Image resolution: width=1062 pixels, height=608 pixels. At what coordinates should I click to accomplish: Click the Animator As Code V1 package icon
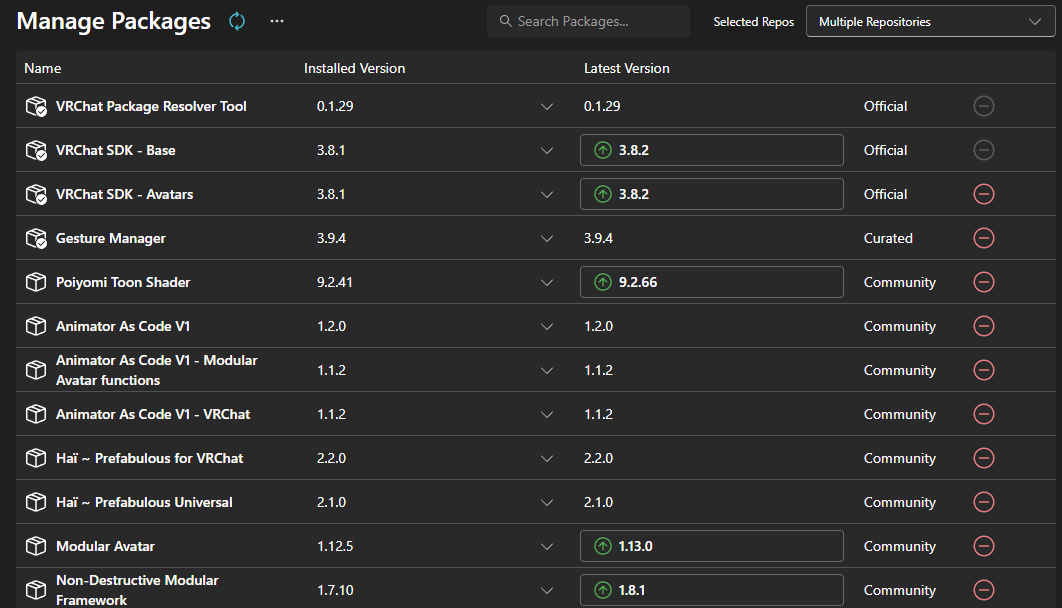tap(36, 326)
